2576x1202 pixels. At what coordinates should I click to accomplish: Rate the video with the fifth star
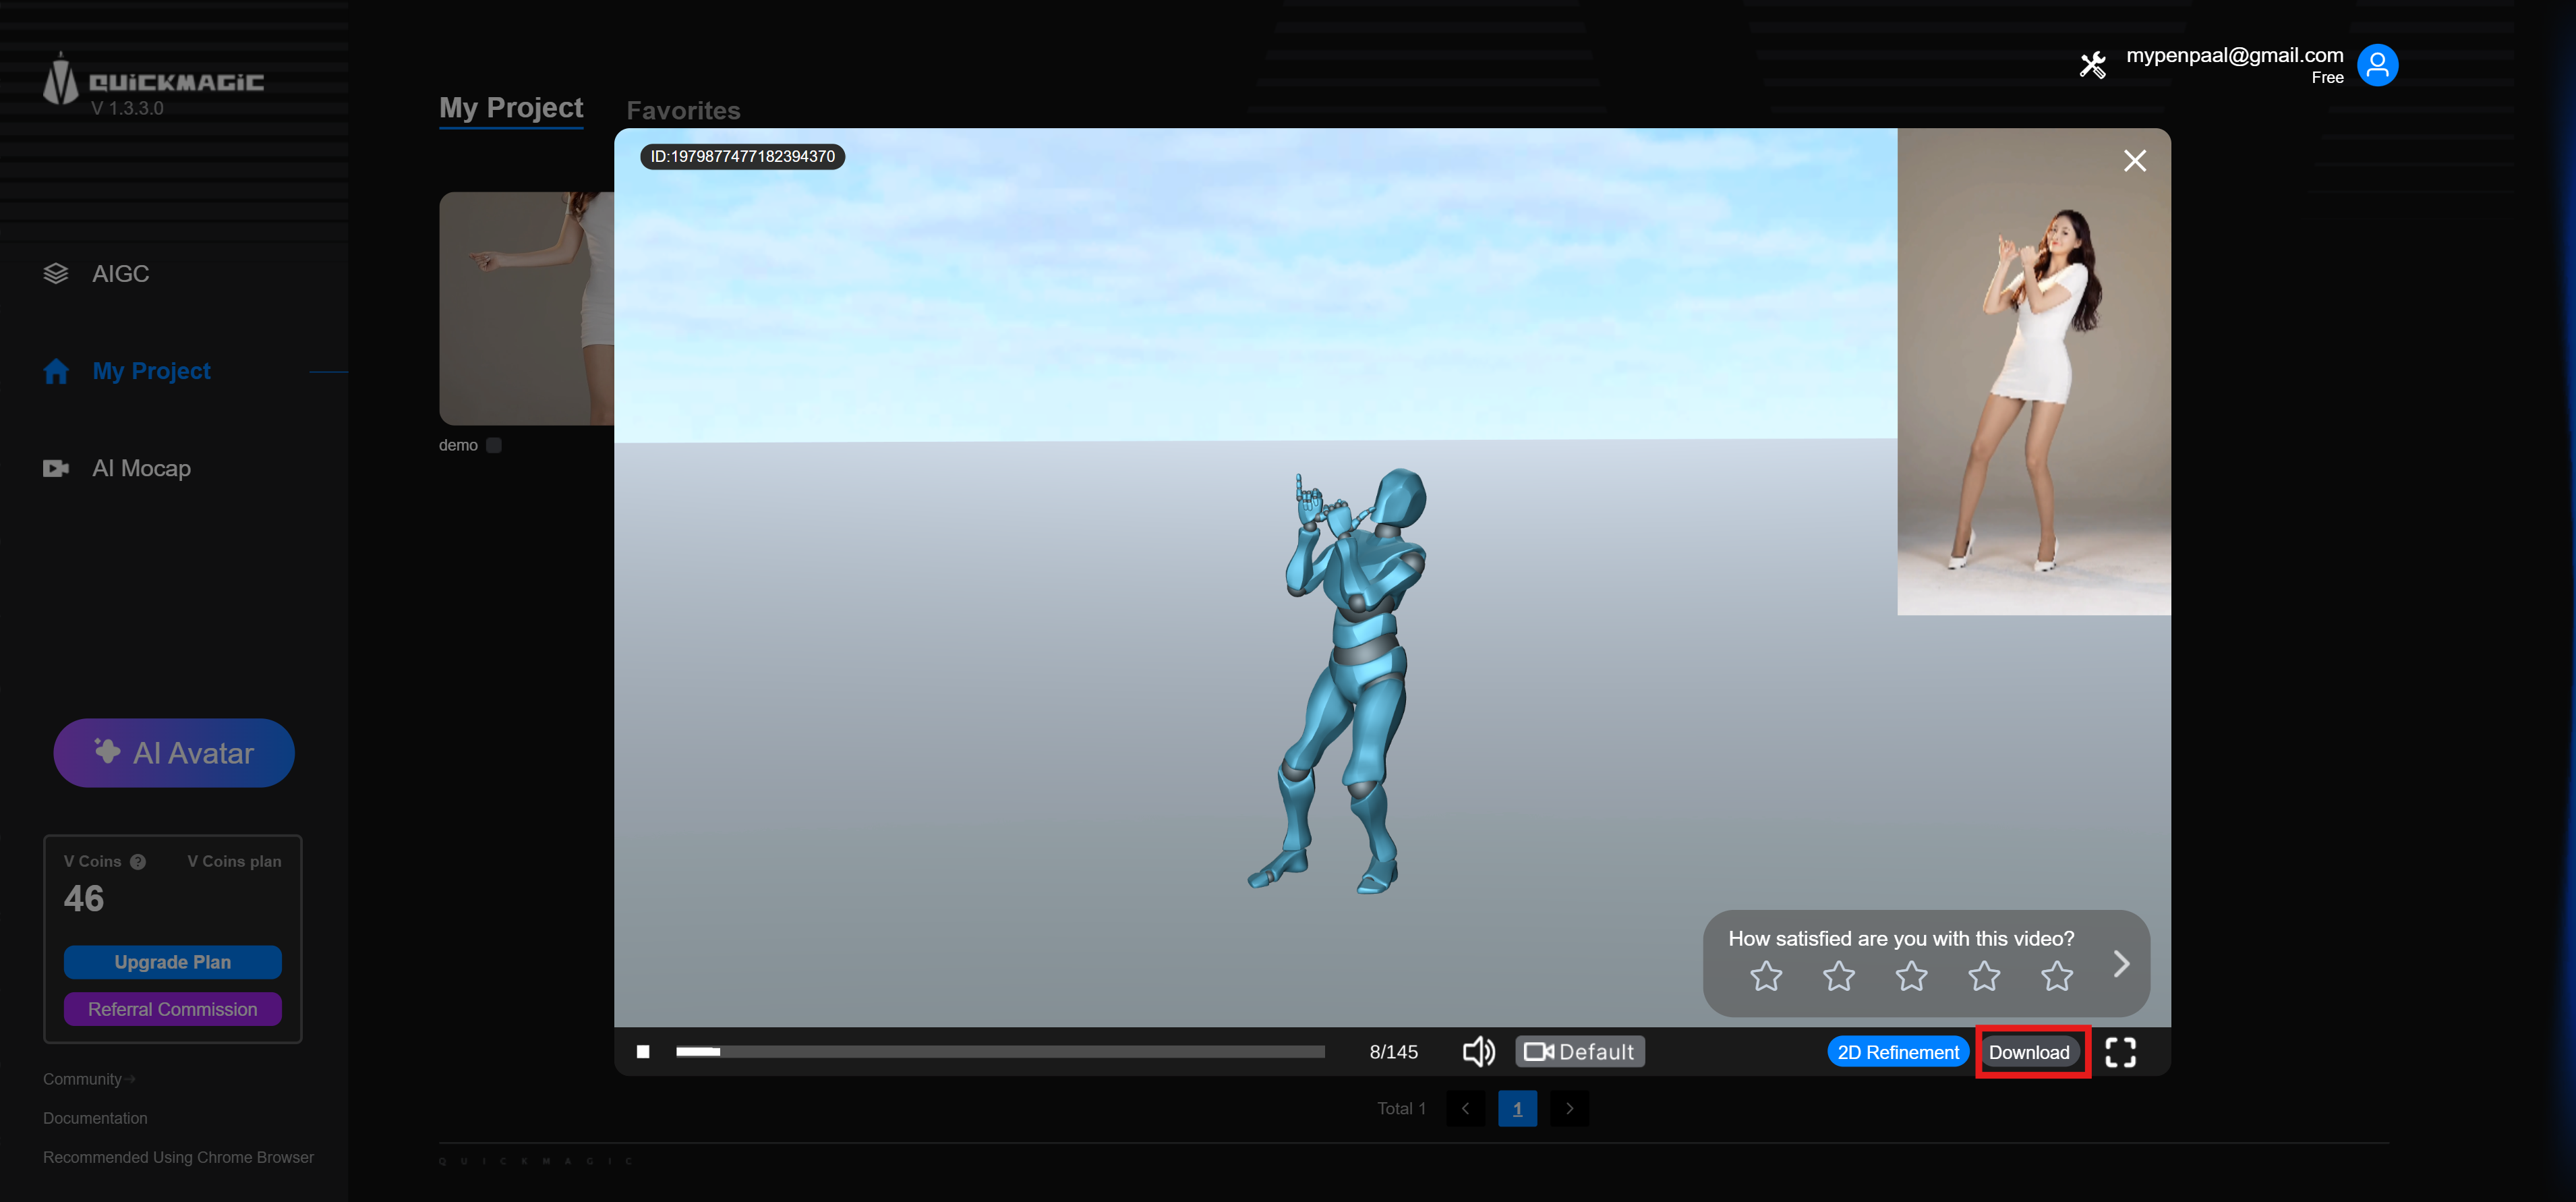pos(2057,976)
